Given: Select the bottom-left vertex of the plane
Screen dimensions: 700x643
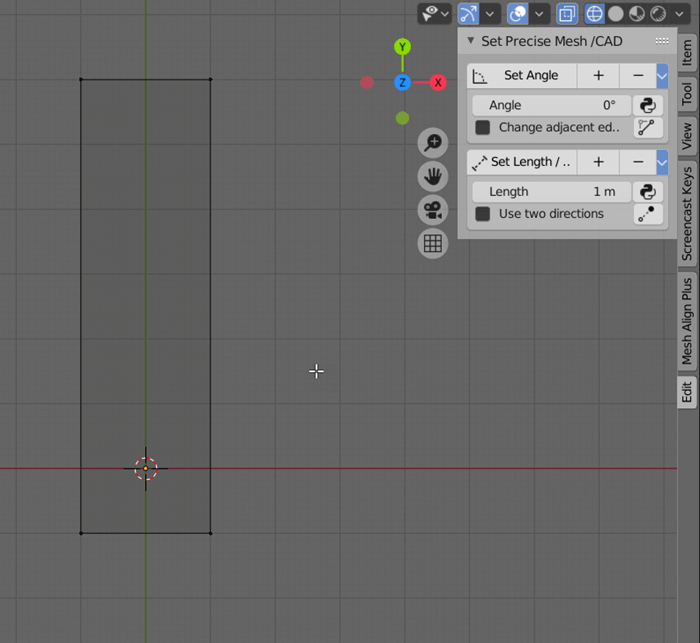Looking at the screenshot, I should click(81, 533).
